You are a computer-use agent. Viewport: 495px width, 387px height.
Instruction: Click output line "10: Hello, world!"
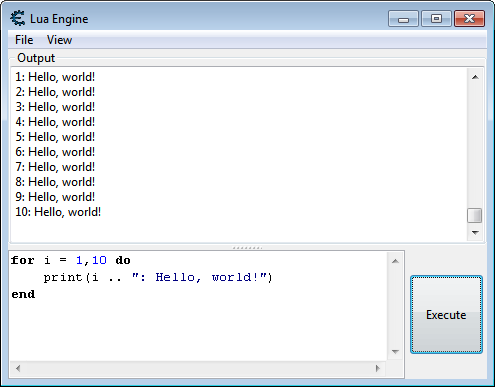[x=58, y=212]
